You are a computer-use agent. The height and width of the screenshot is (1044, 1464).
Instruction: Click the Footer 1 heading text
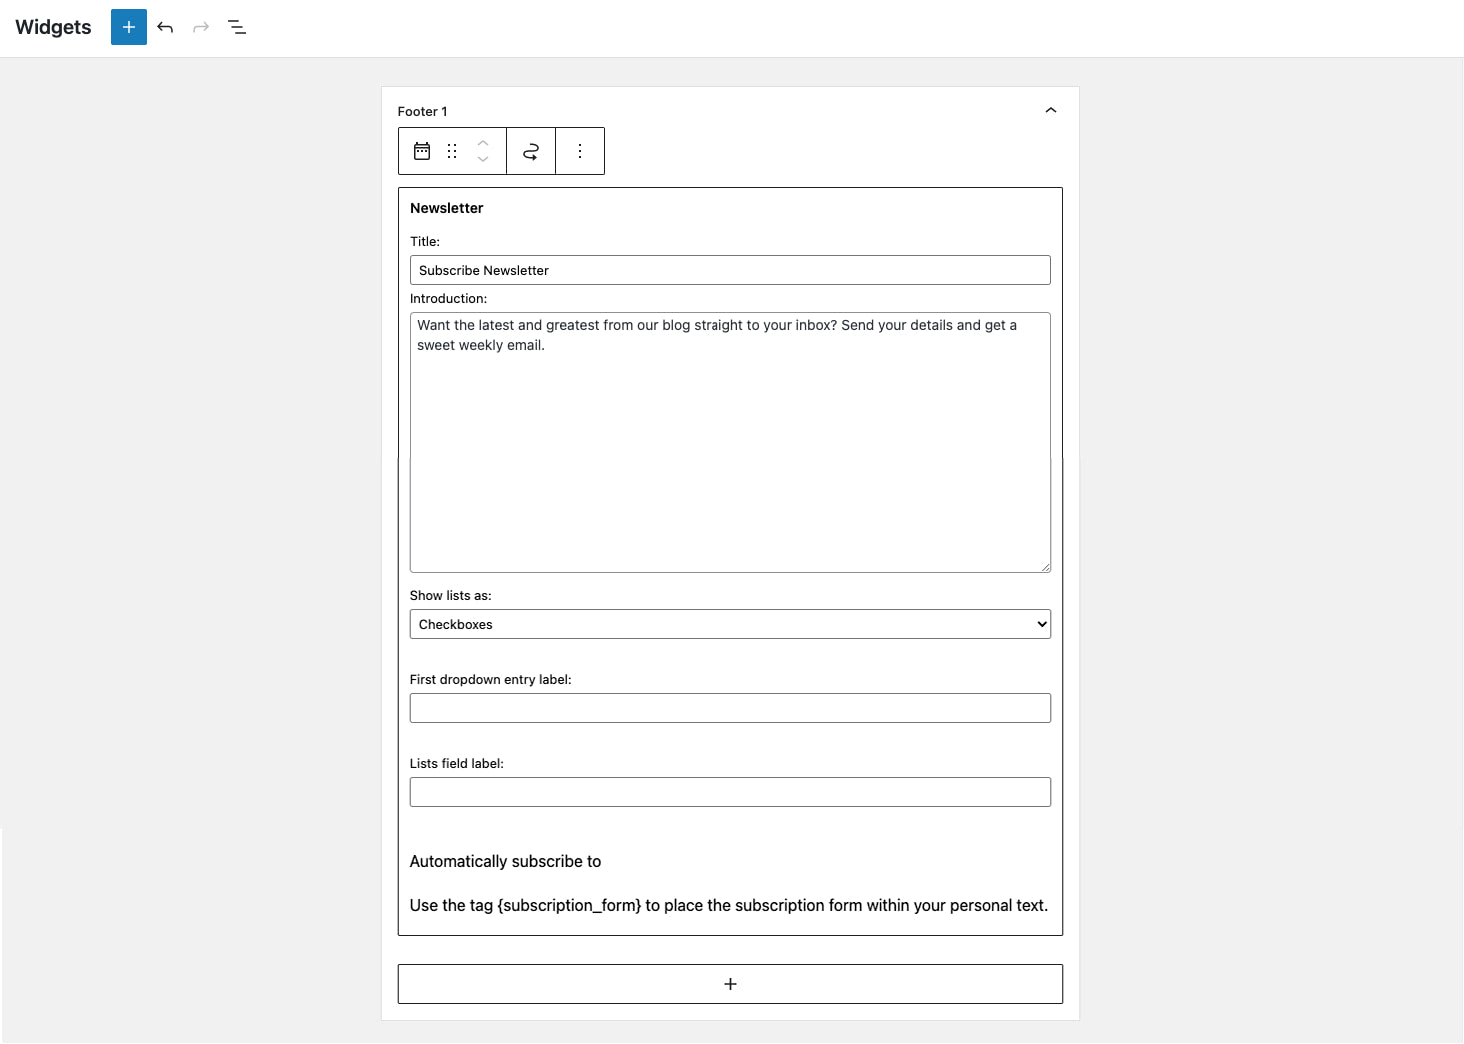click(422, 111)
